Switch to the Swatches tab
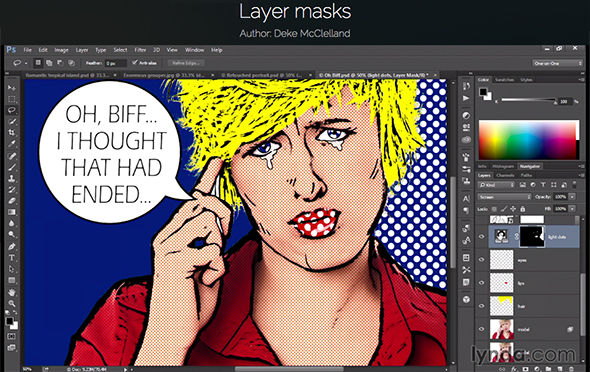The width and height of the screenshot is (590, 372). tap(504, 80)
